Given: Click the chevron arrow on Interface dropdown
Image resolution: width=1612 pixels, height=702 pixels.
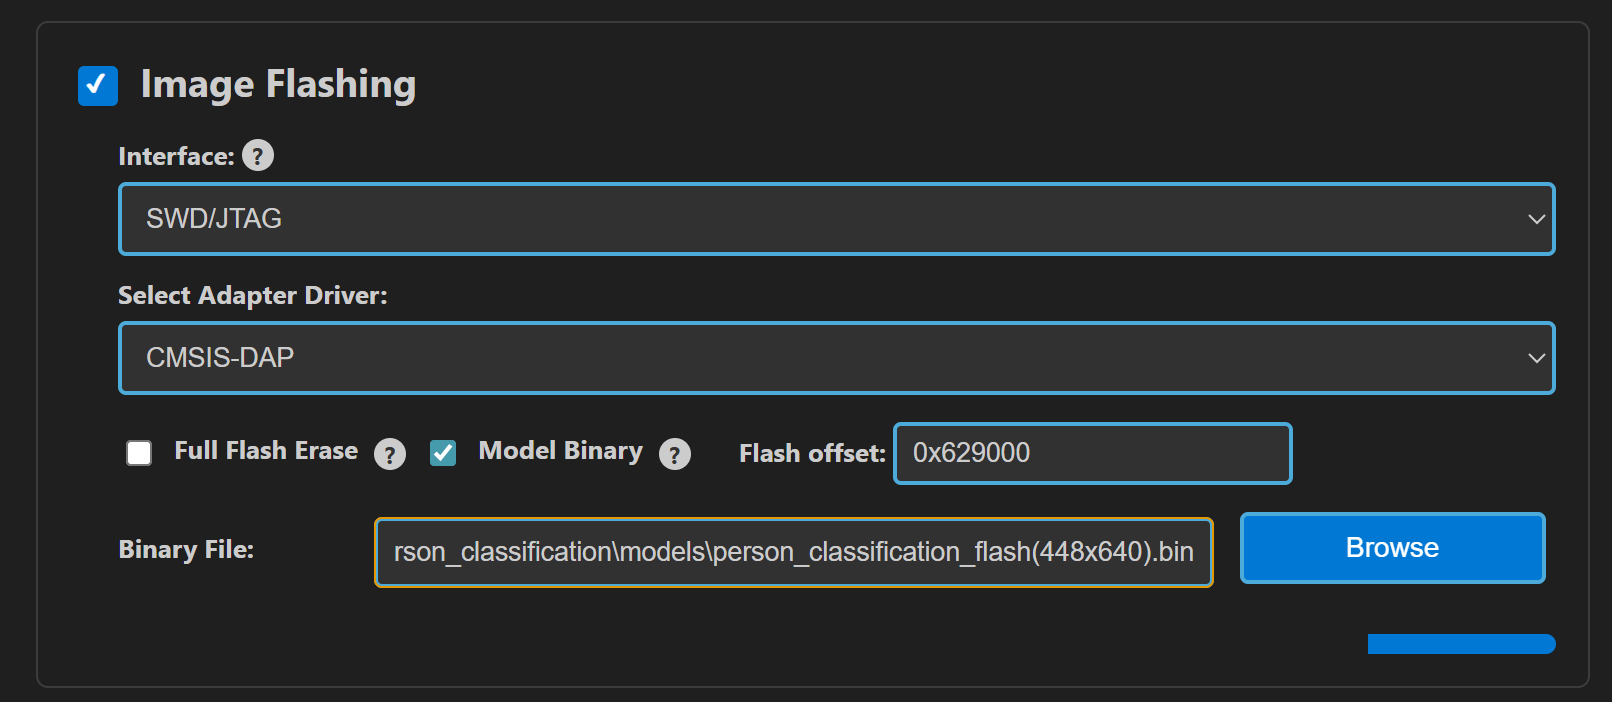Looking at the screenshot, I should 1536,219.
